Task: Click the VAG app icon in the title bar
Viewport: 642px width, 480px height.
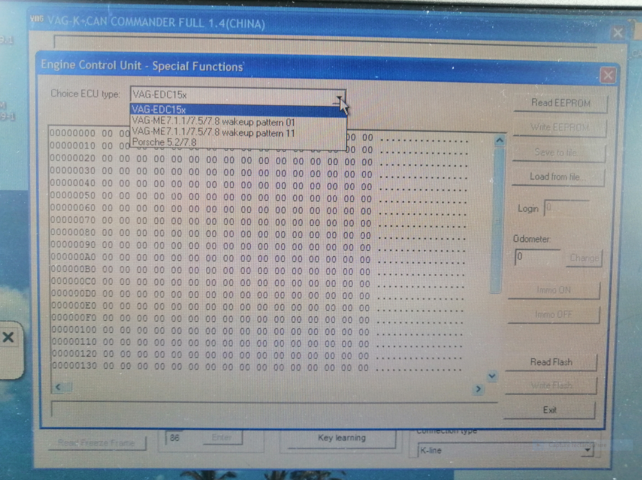Action: [x=36, y=19]
